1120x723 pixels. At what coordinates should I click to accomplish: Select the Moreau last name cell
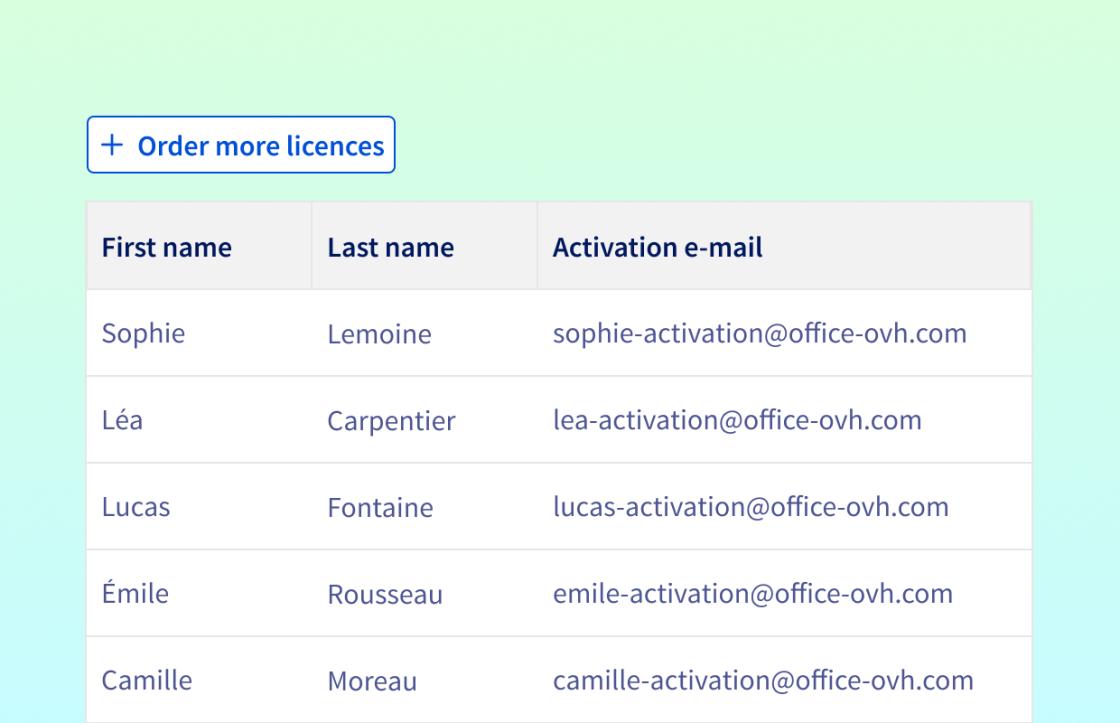(372, 682)
